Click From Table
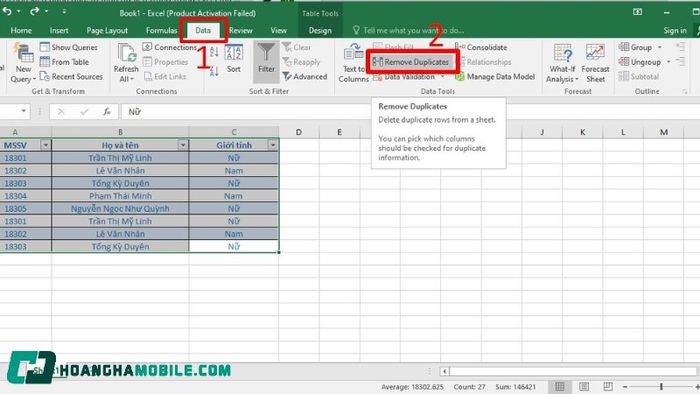Screen dimensions: 700x394 [x=64, y=62]
